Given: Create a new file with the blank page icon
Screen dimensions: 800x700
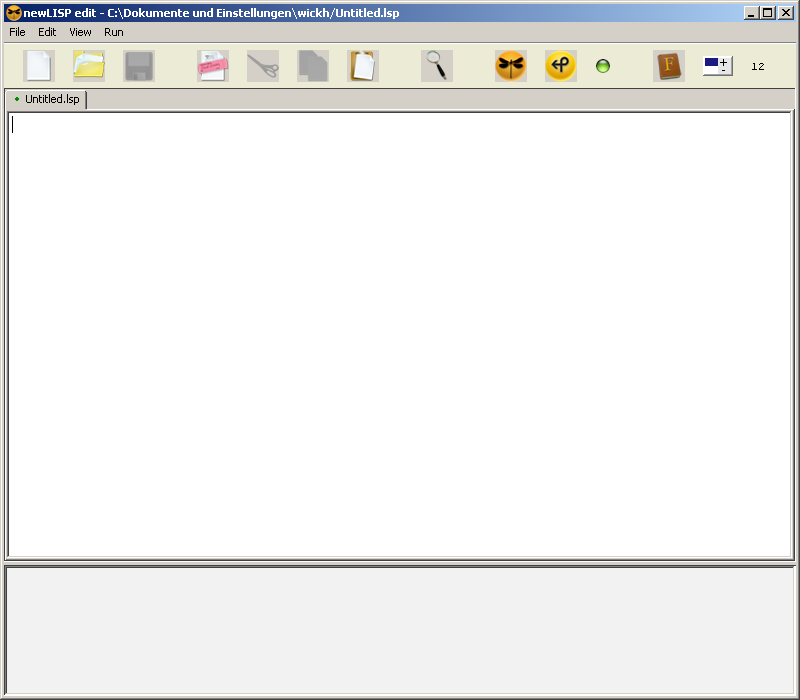Looking at the screenshot, I should coord(39,66).
